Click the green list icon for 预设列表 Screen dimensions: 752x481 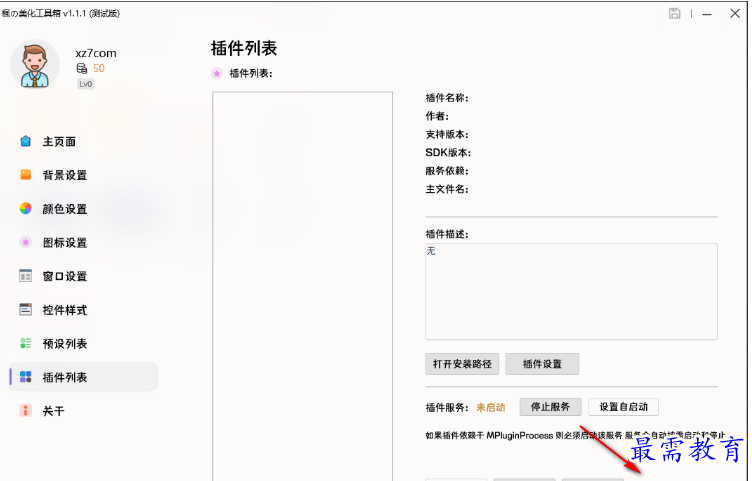[x=25, y=343]
